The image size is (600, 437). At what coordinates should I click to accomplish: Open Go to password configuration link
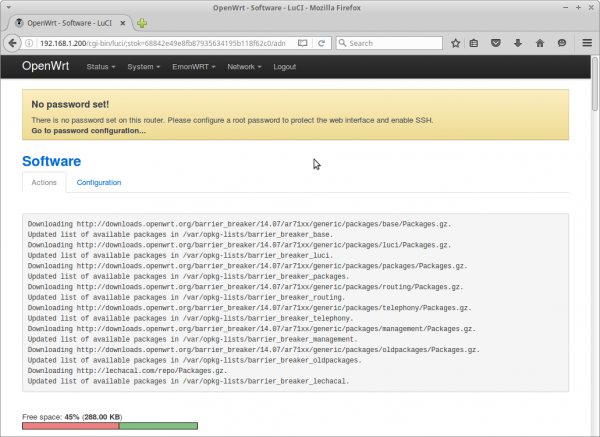[88, 130]
